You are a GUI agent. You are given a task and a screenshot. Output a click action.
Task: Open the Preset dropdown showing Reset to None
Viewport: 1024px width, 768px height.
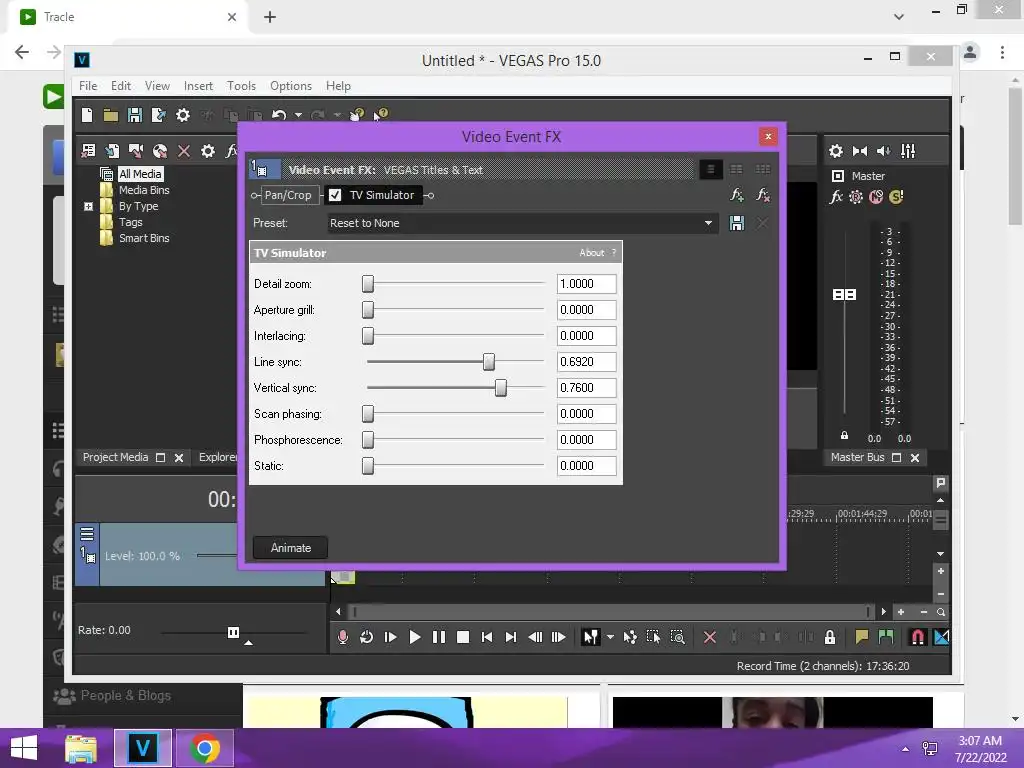point(522,223)
